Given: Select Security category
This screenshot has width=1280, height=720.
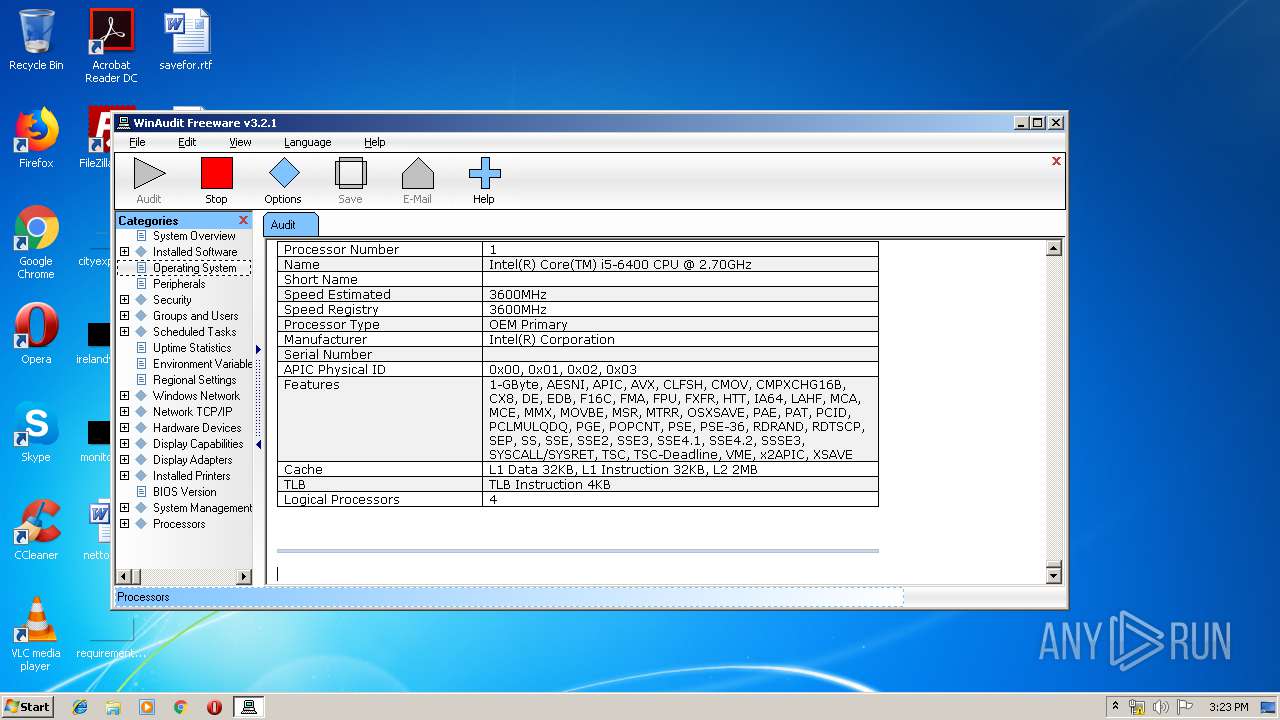Looking at the screenshot, I should [172, 300].
